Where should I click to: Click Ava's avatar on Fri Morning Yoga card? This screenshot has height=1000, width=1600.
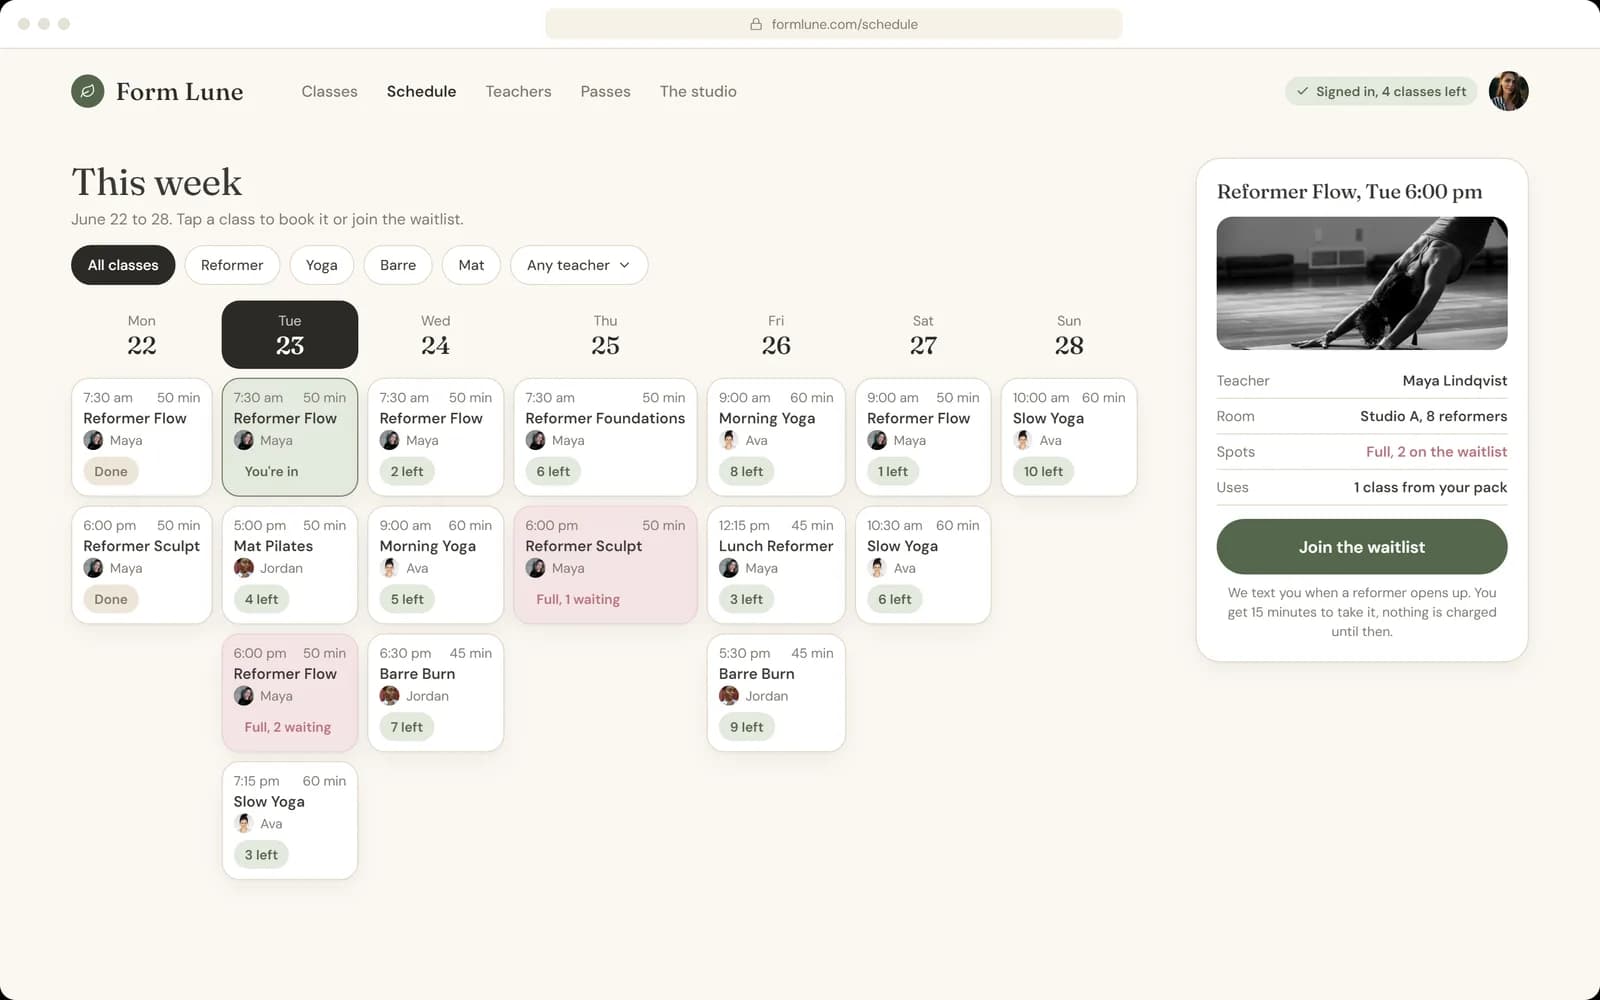(729, 440)
